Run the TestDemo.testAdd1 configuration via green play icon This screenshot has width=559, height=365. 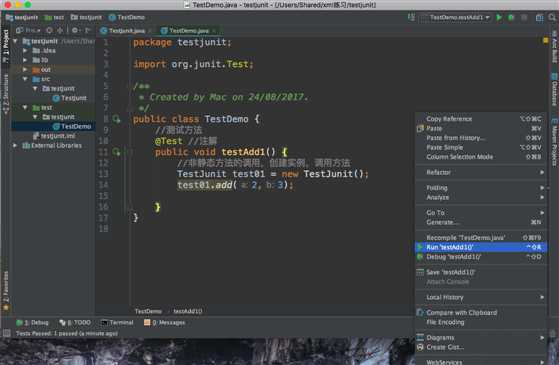499,17
